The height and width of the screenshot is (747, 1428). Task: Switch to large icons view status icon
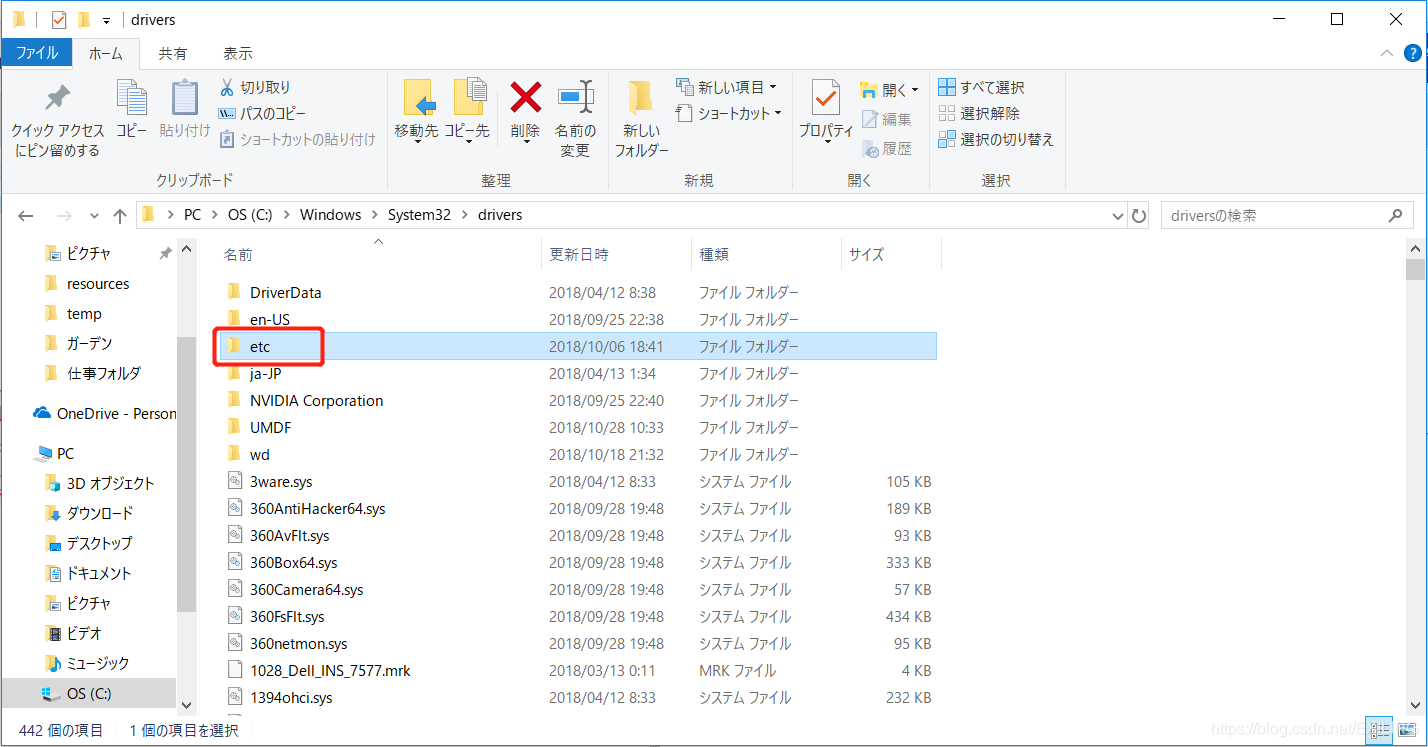(x=1406, y=730)
